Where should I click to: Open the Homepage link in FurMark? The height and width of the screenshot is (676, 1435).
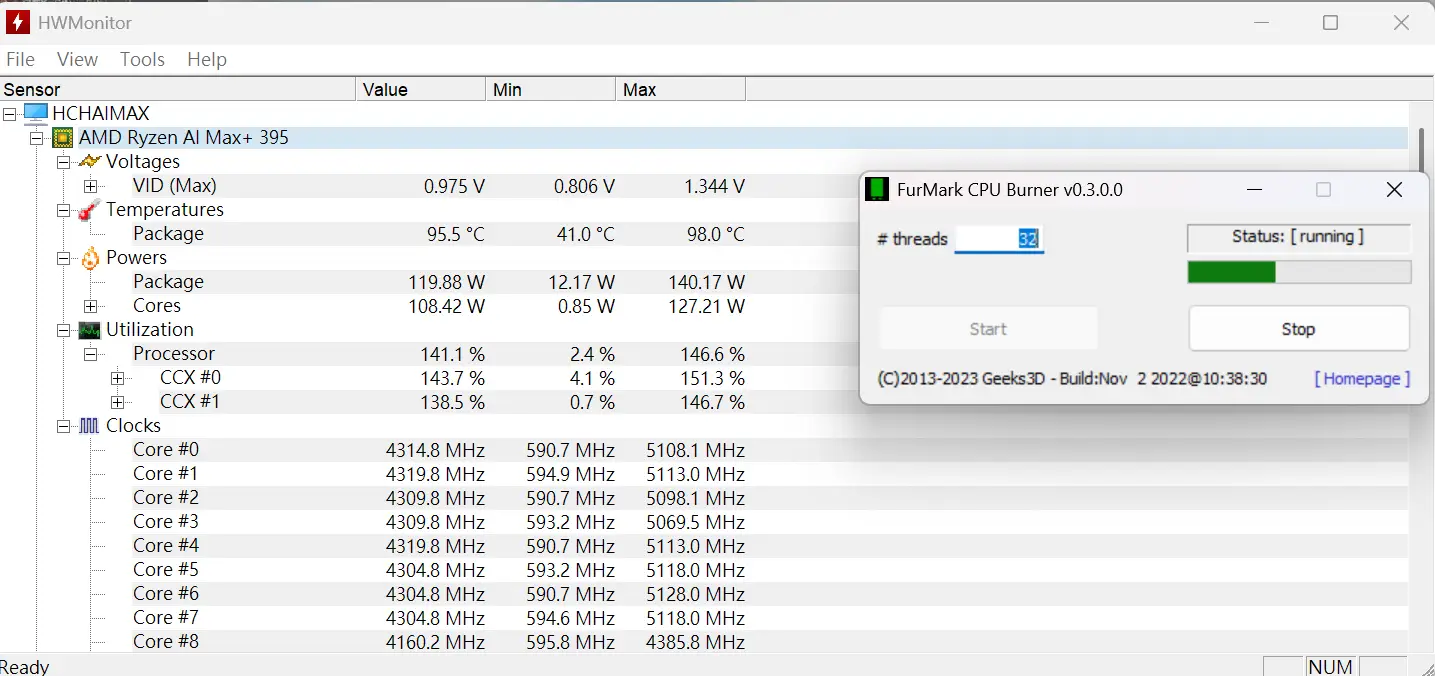1362,378
